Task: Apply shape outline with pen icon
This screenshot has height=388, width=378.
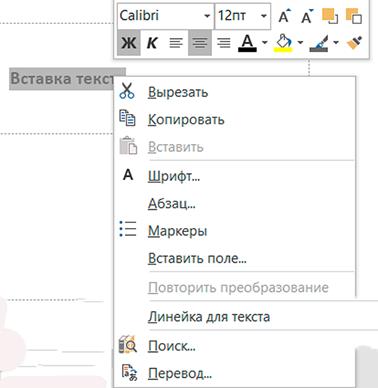Action: coord(319,43)
